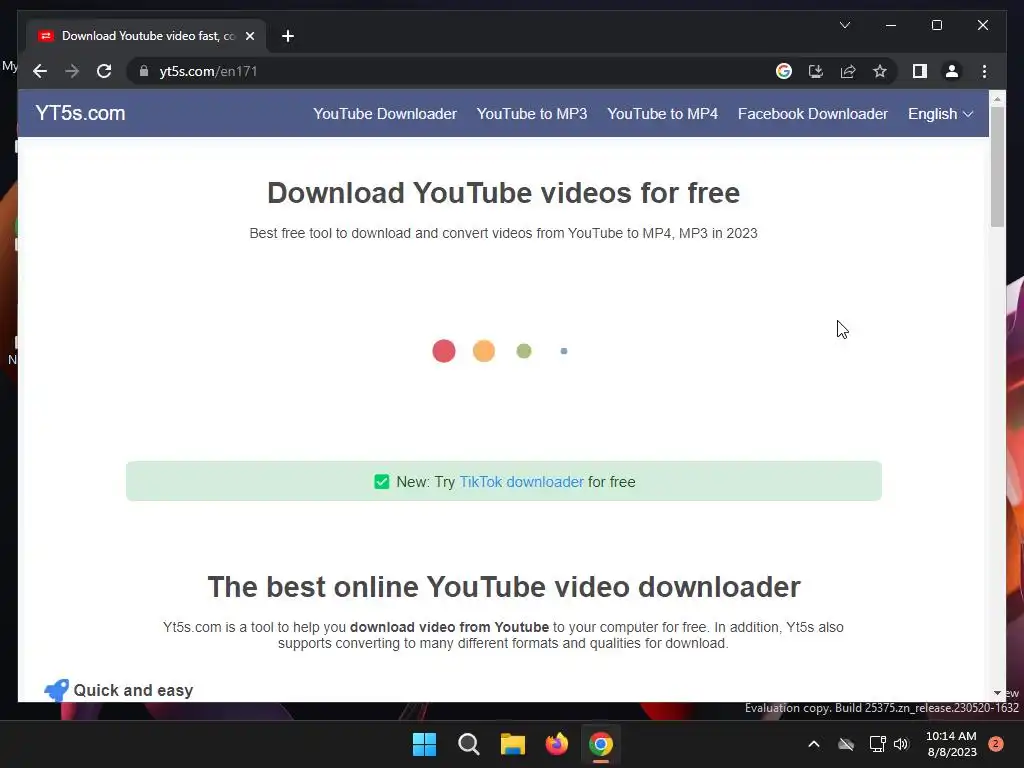Go back using the browser back arrow

[40, 71]
